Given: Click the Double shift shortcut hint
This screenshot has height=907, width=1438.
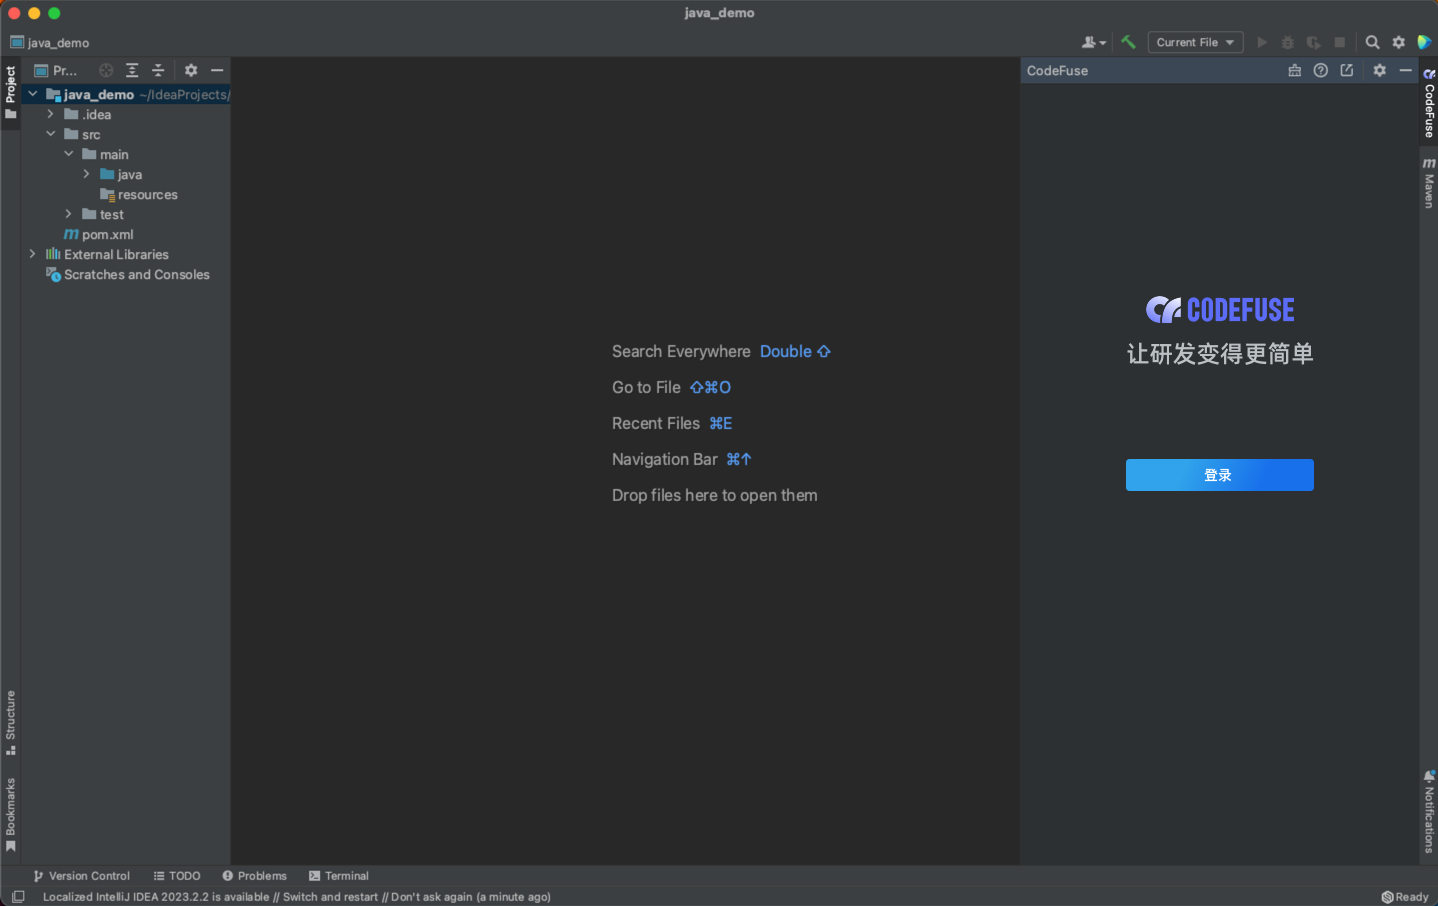Looking at the screenshot, I should coord(795,352).
